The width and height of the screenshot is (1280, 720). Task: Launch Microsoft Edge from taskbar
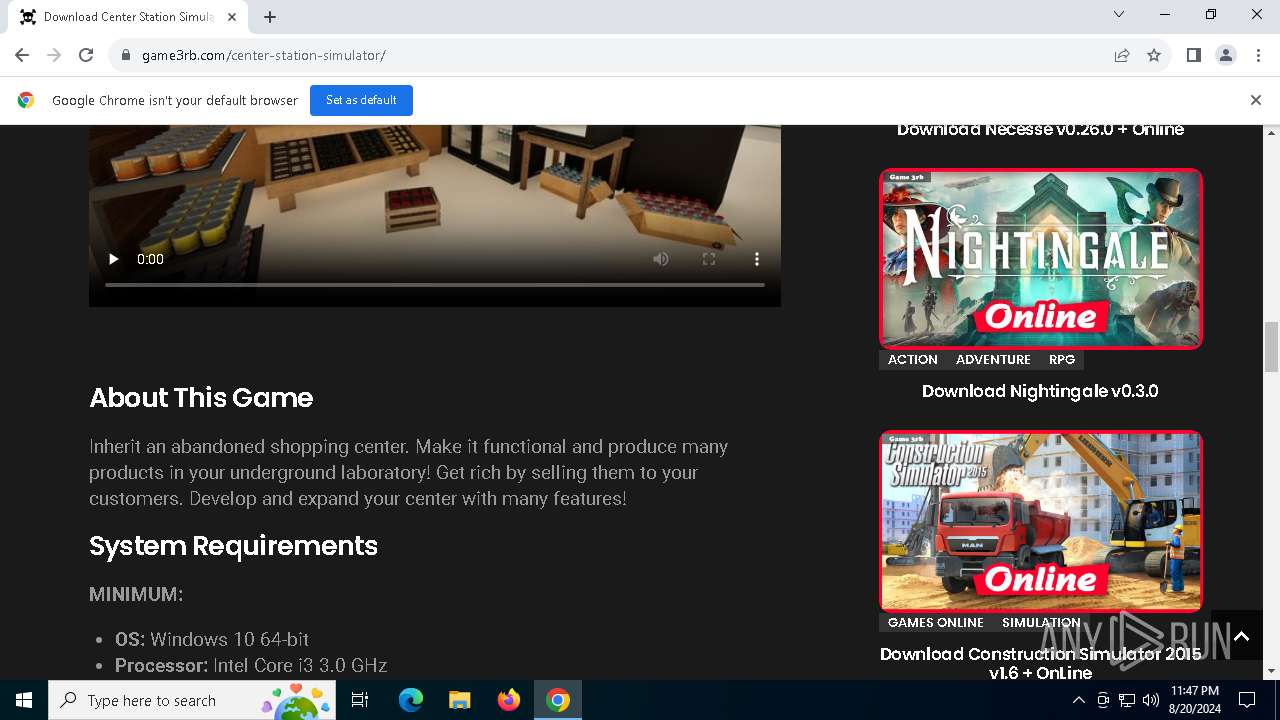(x=411, y=700)
